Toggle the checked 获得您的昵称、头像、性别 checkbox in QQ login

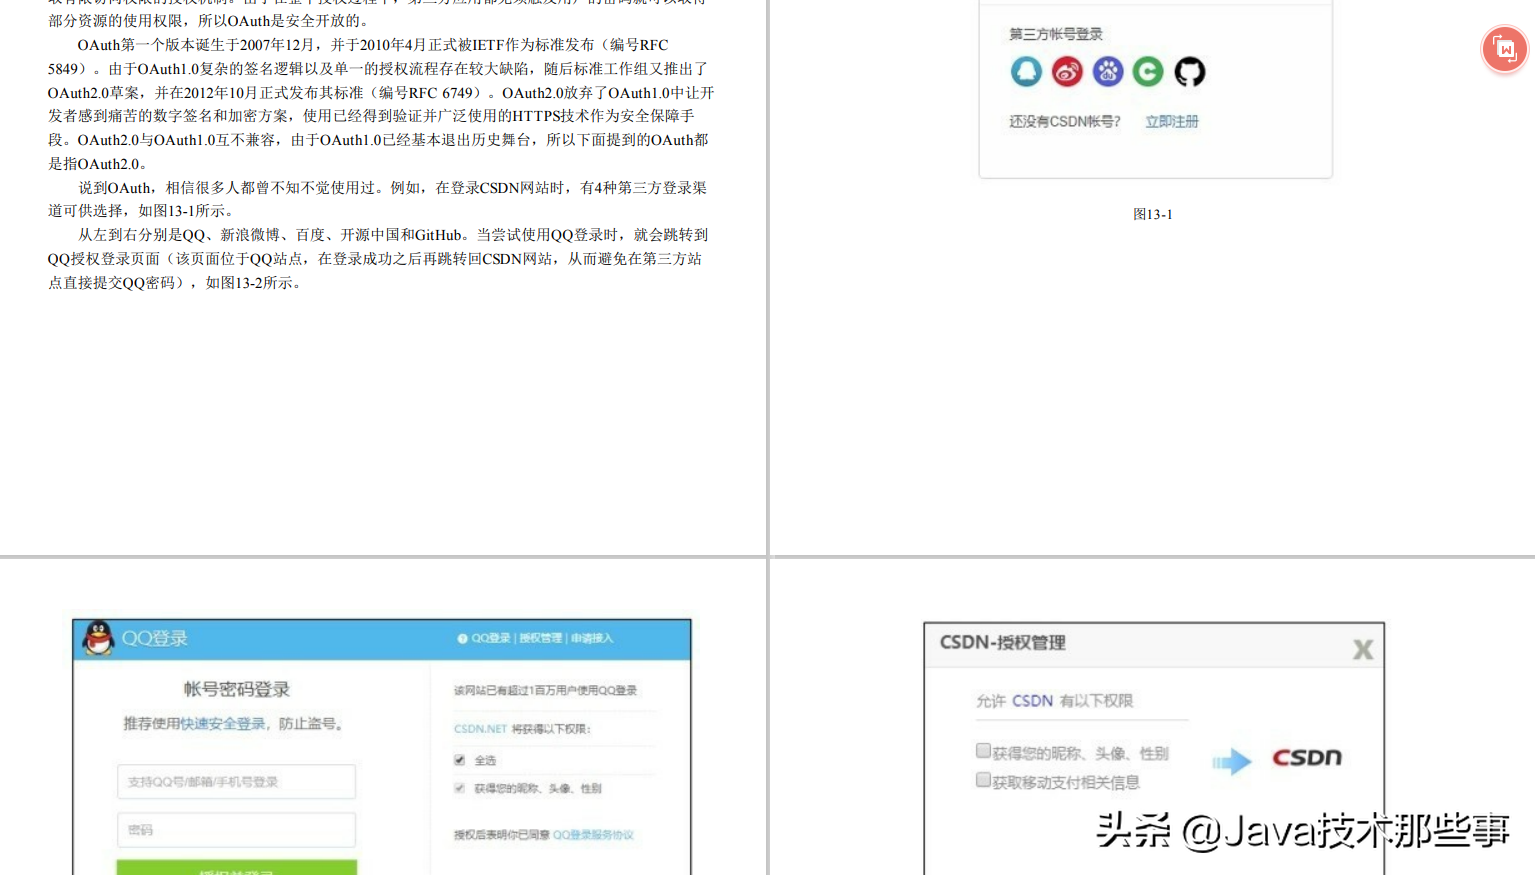point(460,788)
